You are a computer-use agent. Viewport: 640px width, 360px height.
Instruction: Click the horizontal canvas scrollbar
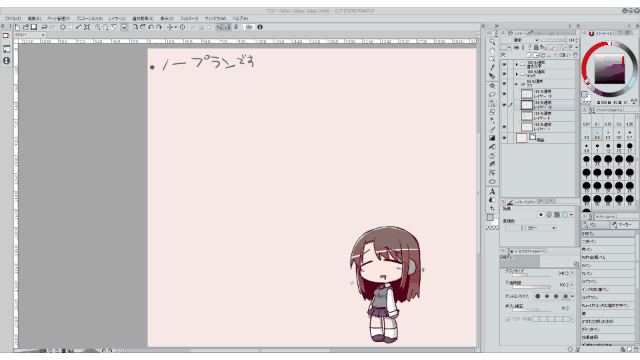[260, 350]
